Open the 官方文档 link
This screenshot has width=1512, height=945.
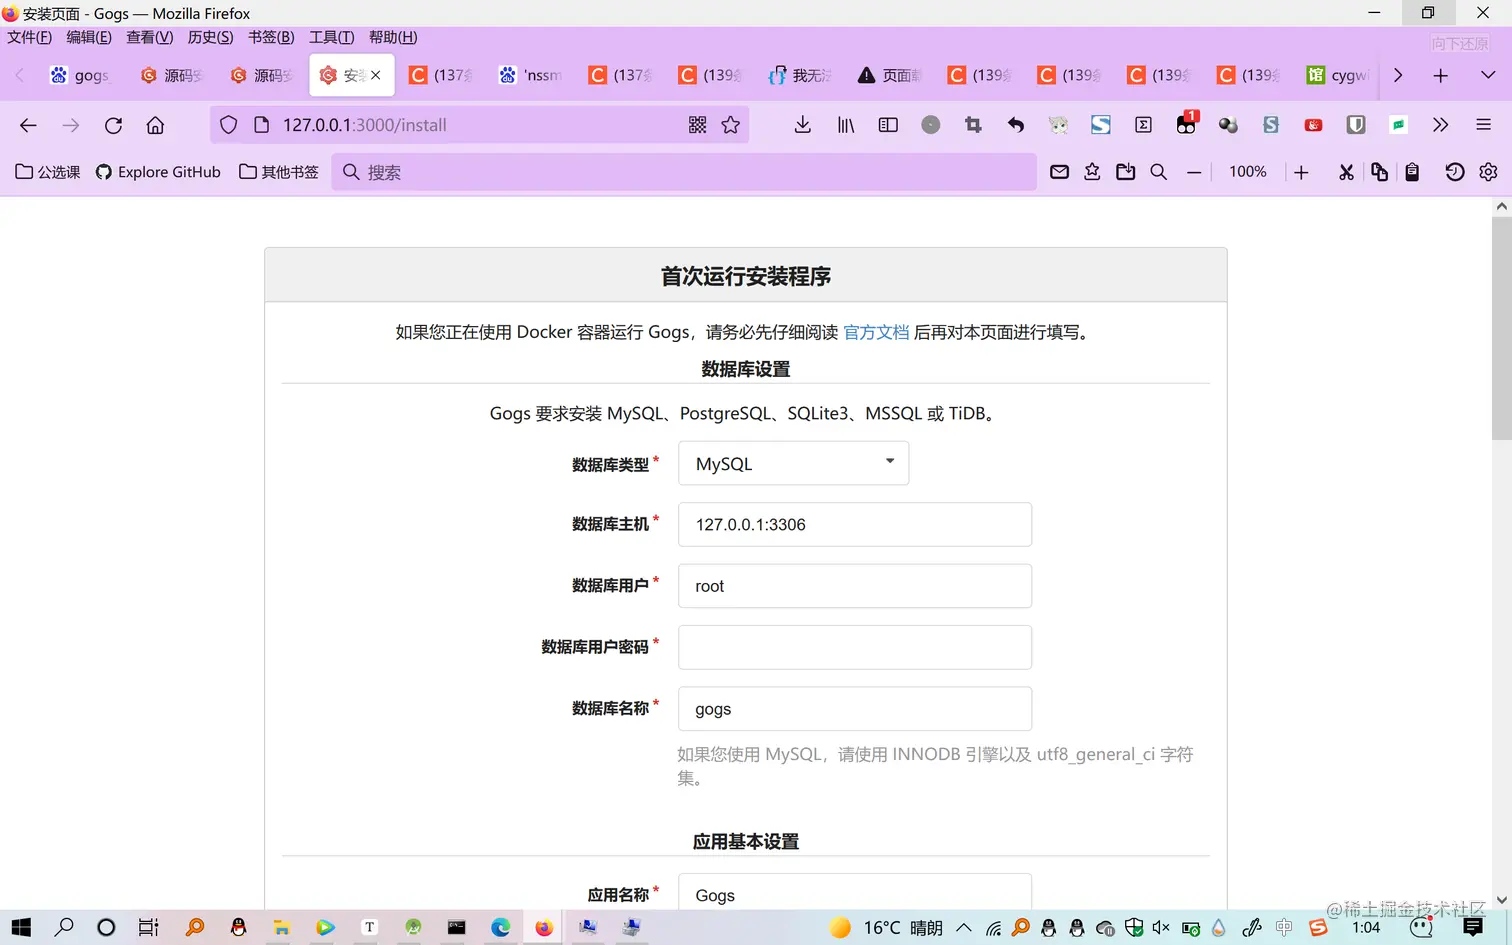click(876, 332)
